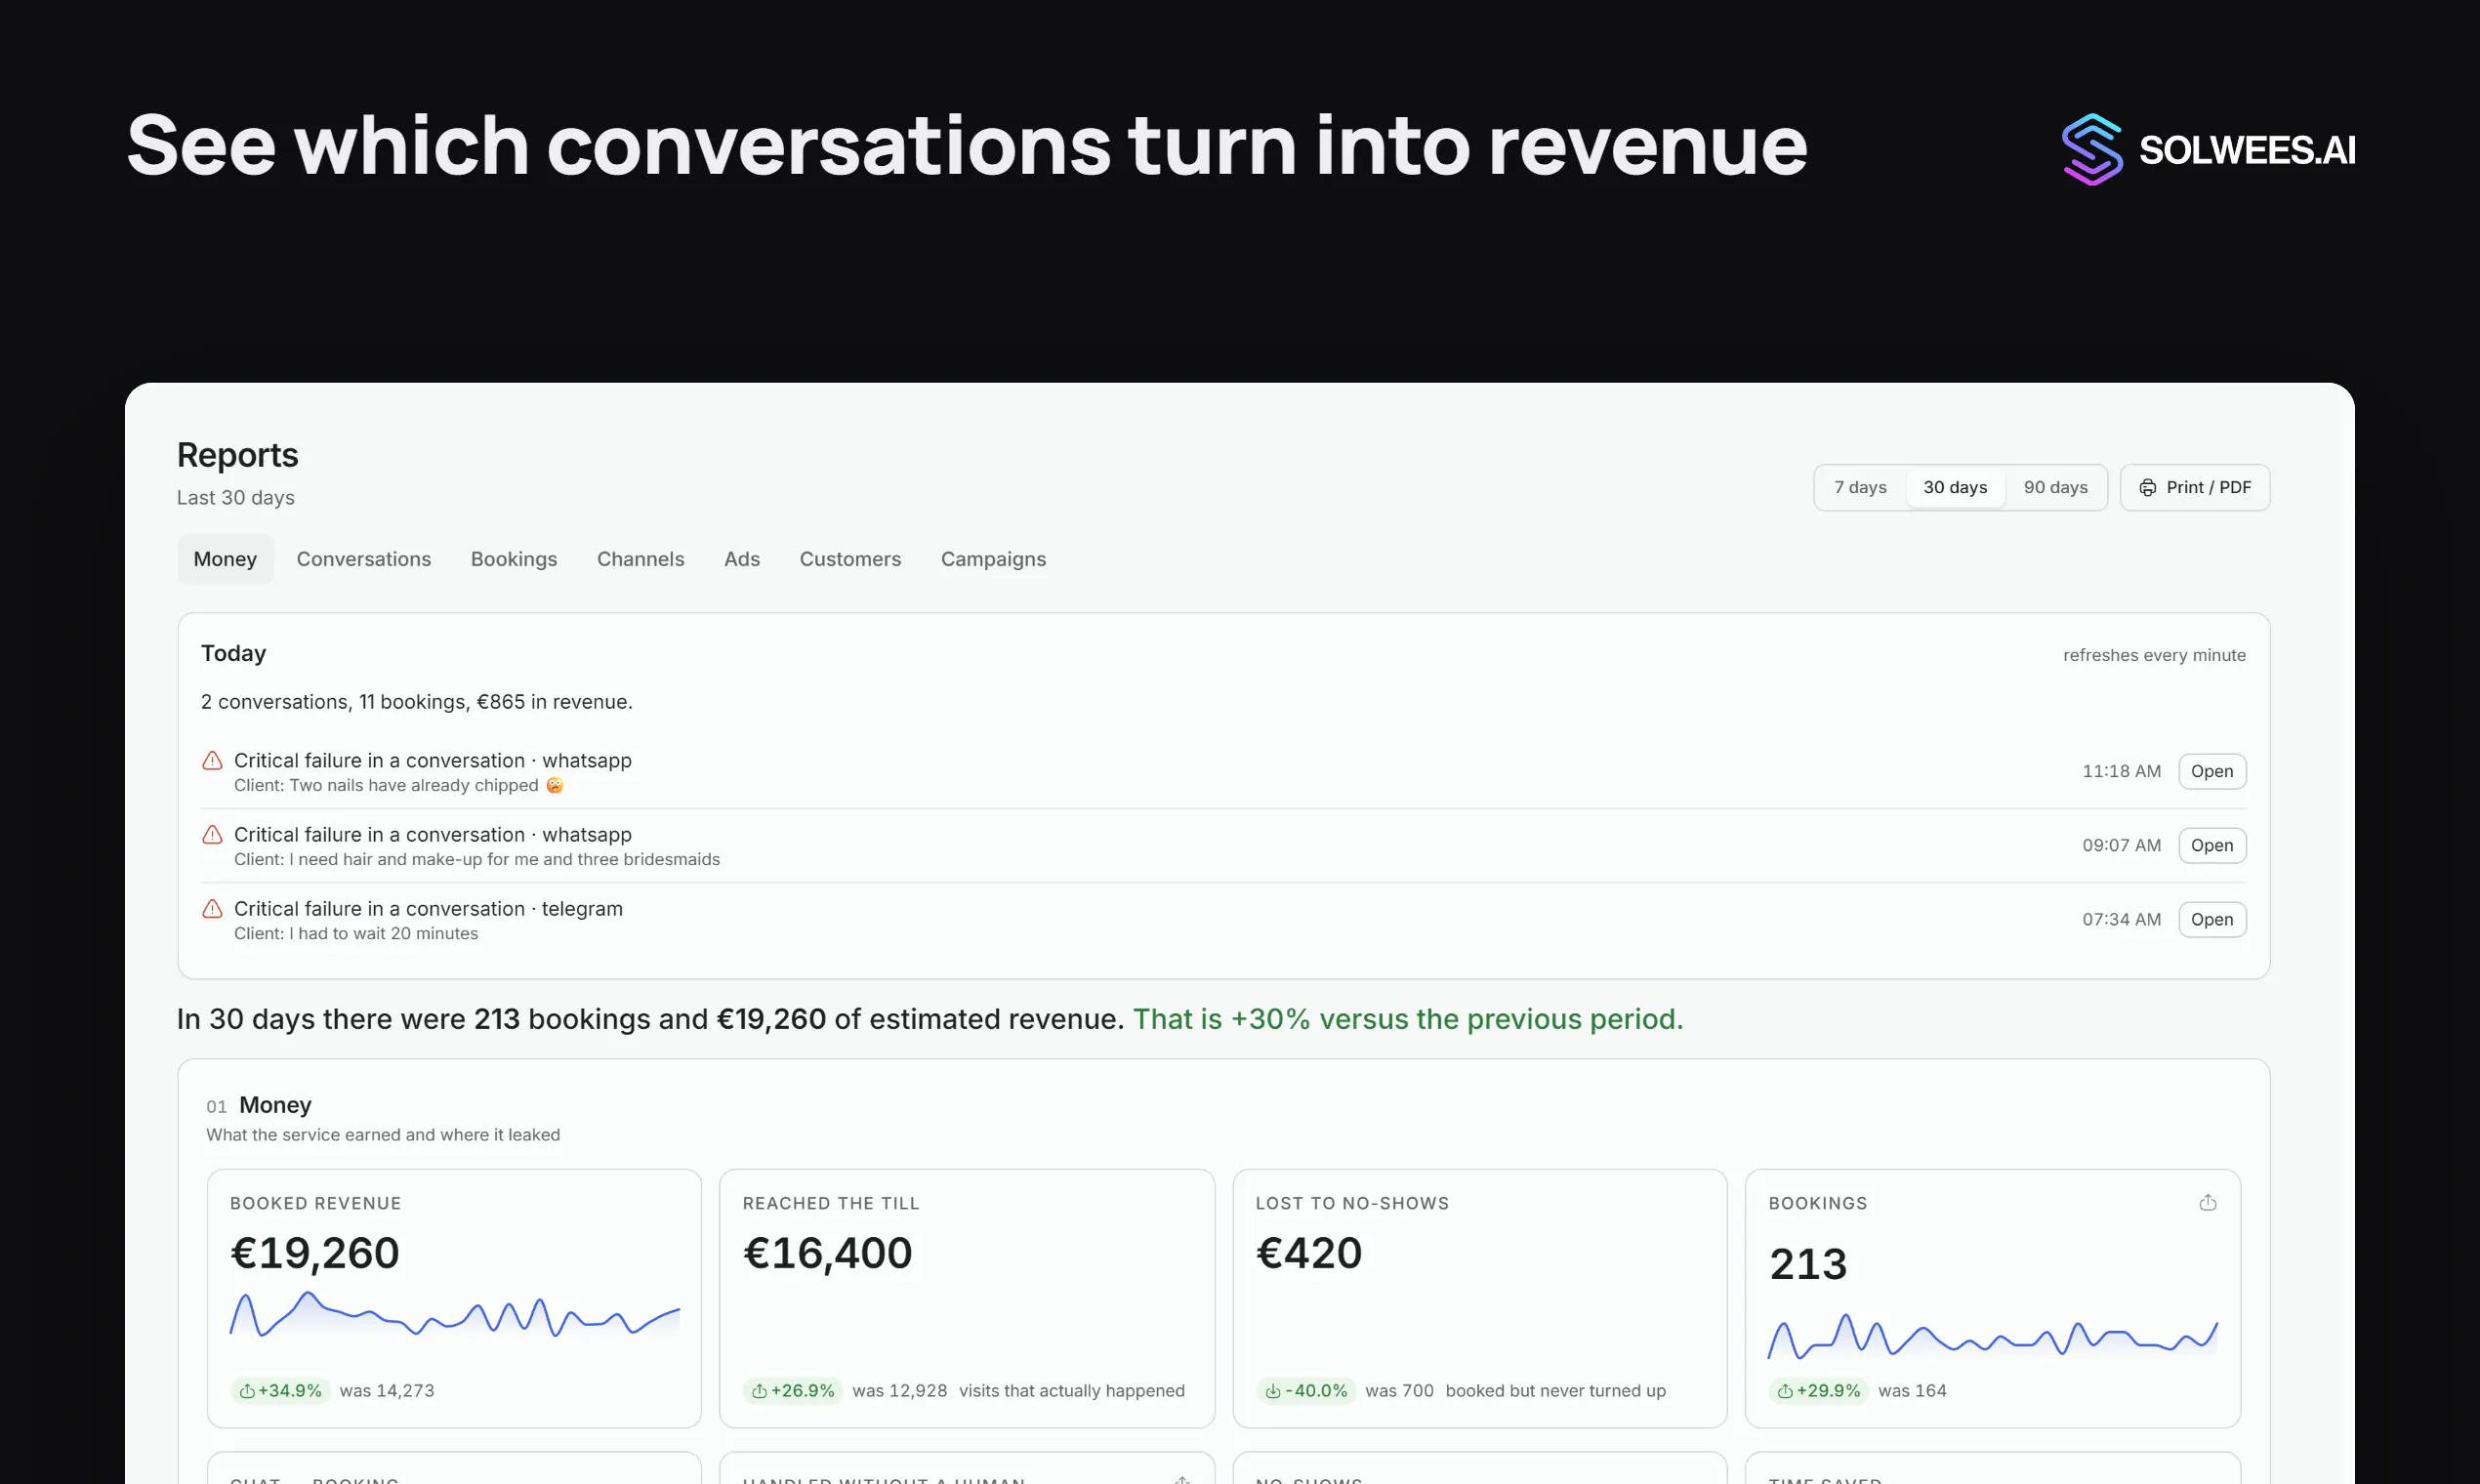Click the Print / PDF button
This screenshot has width=2480, height=1484.
(x=2195, y=488)
